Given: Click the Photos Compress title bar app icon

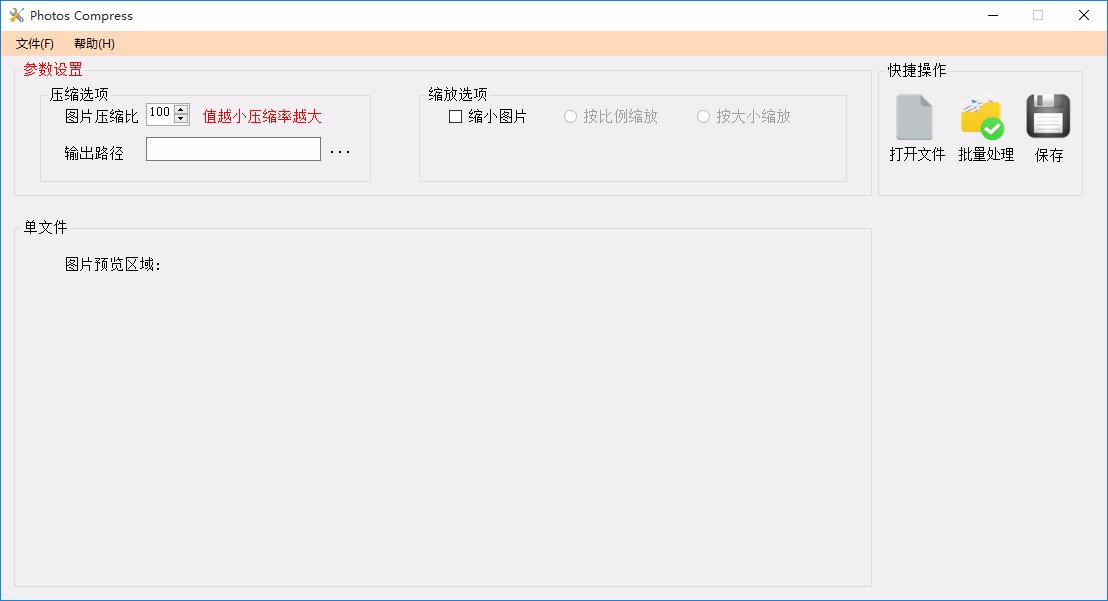Looking at the screenshot, I should click(16, 15).
